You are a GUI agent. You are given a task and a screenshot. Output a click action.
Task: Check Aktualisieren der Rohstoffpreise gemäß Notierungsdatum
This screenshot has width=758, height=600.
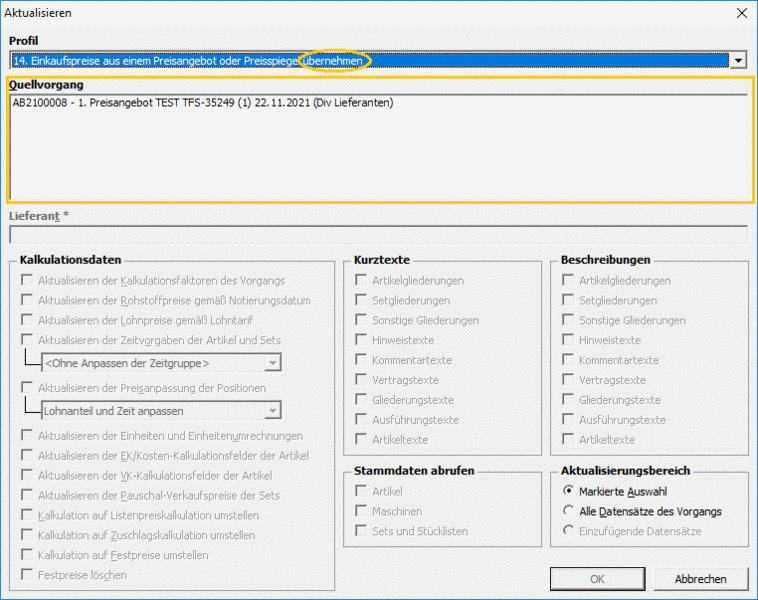click(x=27, y=300)
